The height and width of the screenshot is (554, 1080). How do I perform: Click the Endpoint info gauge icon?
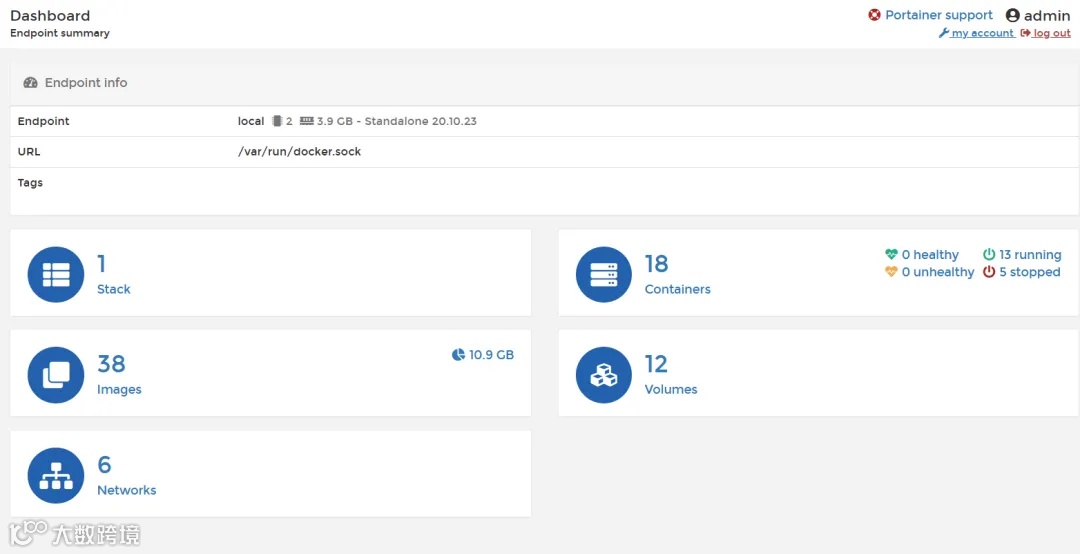30,83
